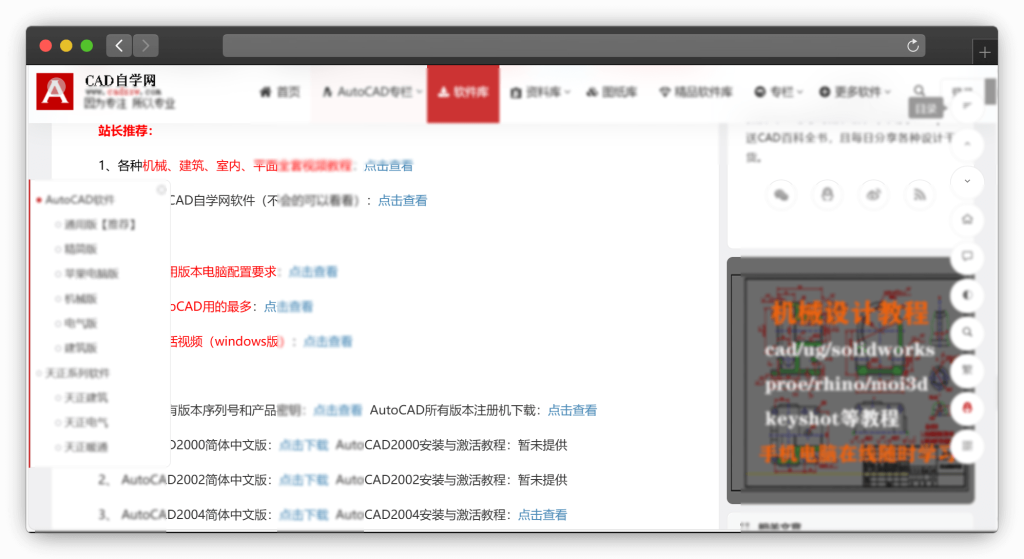Expand the 资料库 nav dropdown
Screen dimensions: 1024x559
[x=540, y=92]
